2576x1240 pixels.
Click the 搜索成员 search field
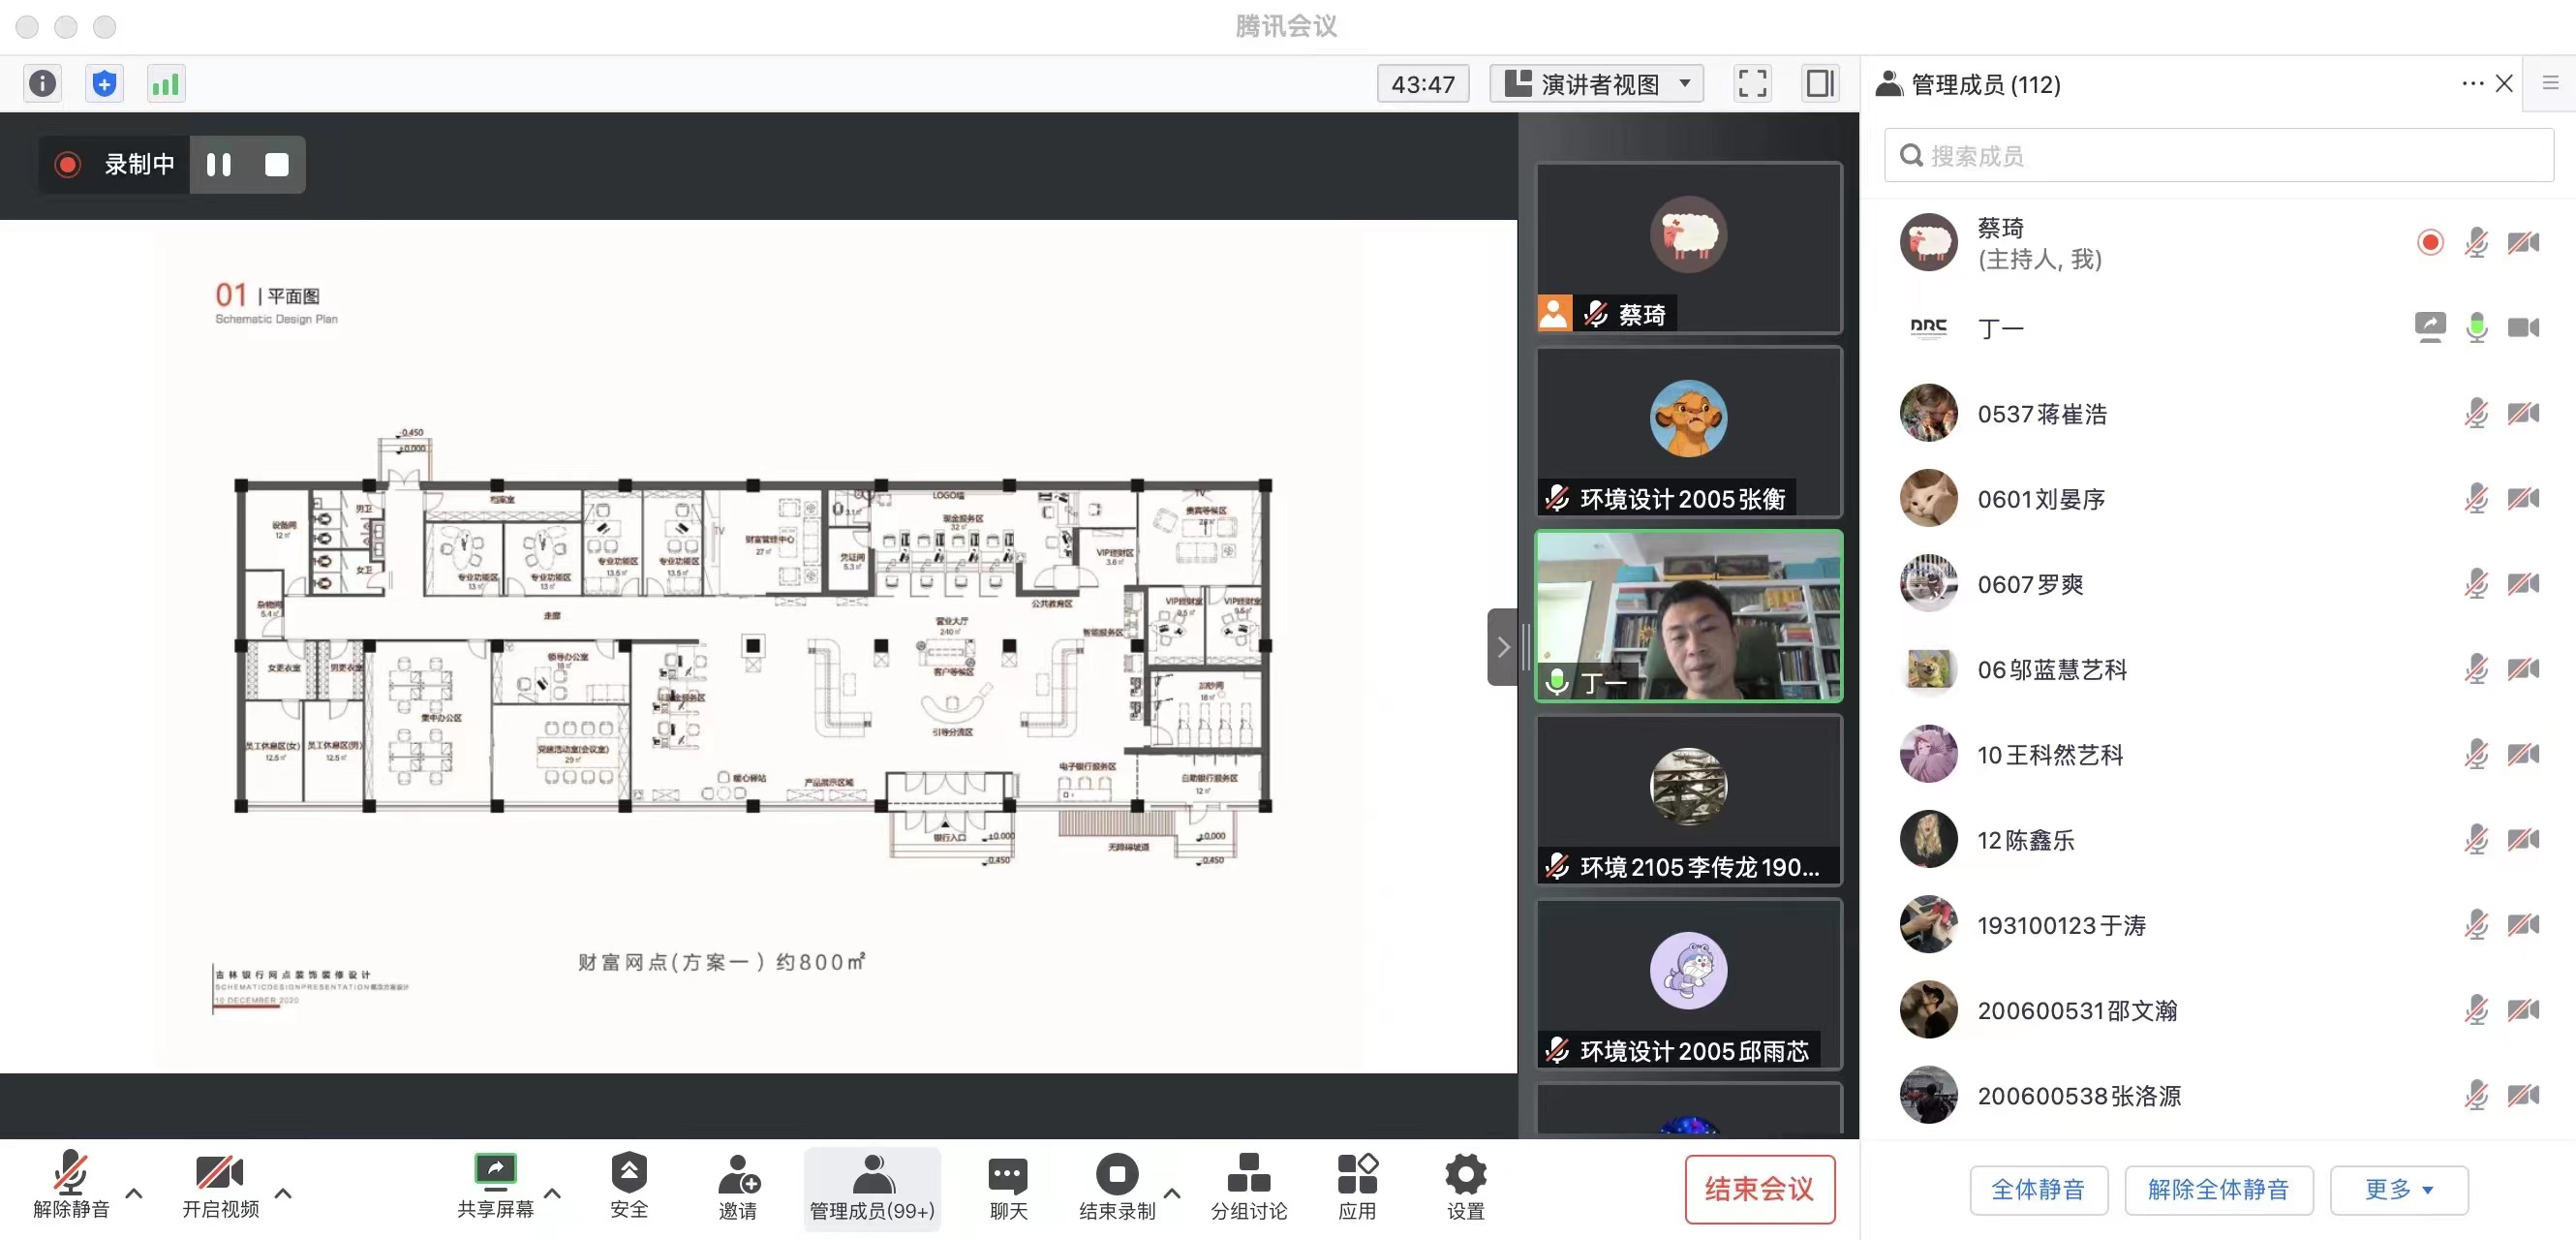coord(2218,156)
